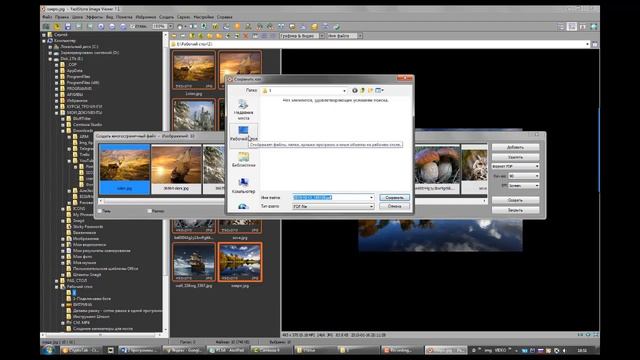640x360 pixels.
Task: Enable the Рамка checkbox in multi-page dialog
Action: tap(150, 211)
